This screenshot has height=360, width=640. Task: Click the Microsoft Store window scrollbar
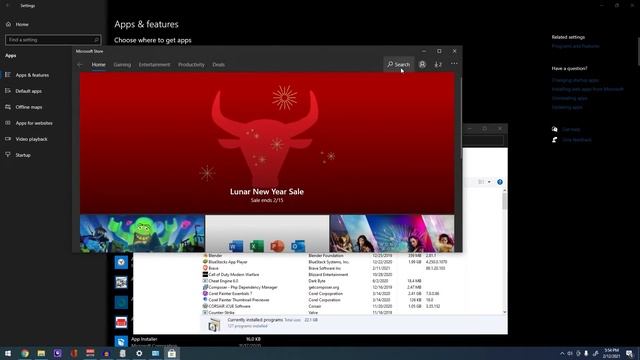461,118
